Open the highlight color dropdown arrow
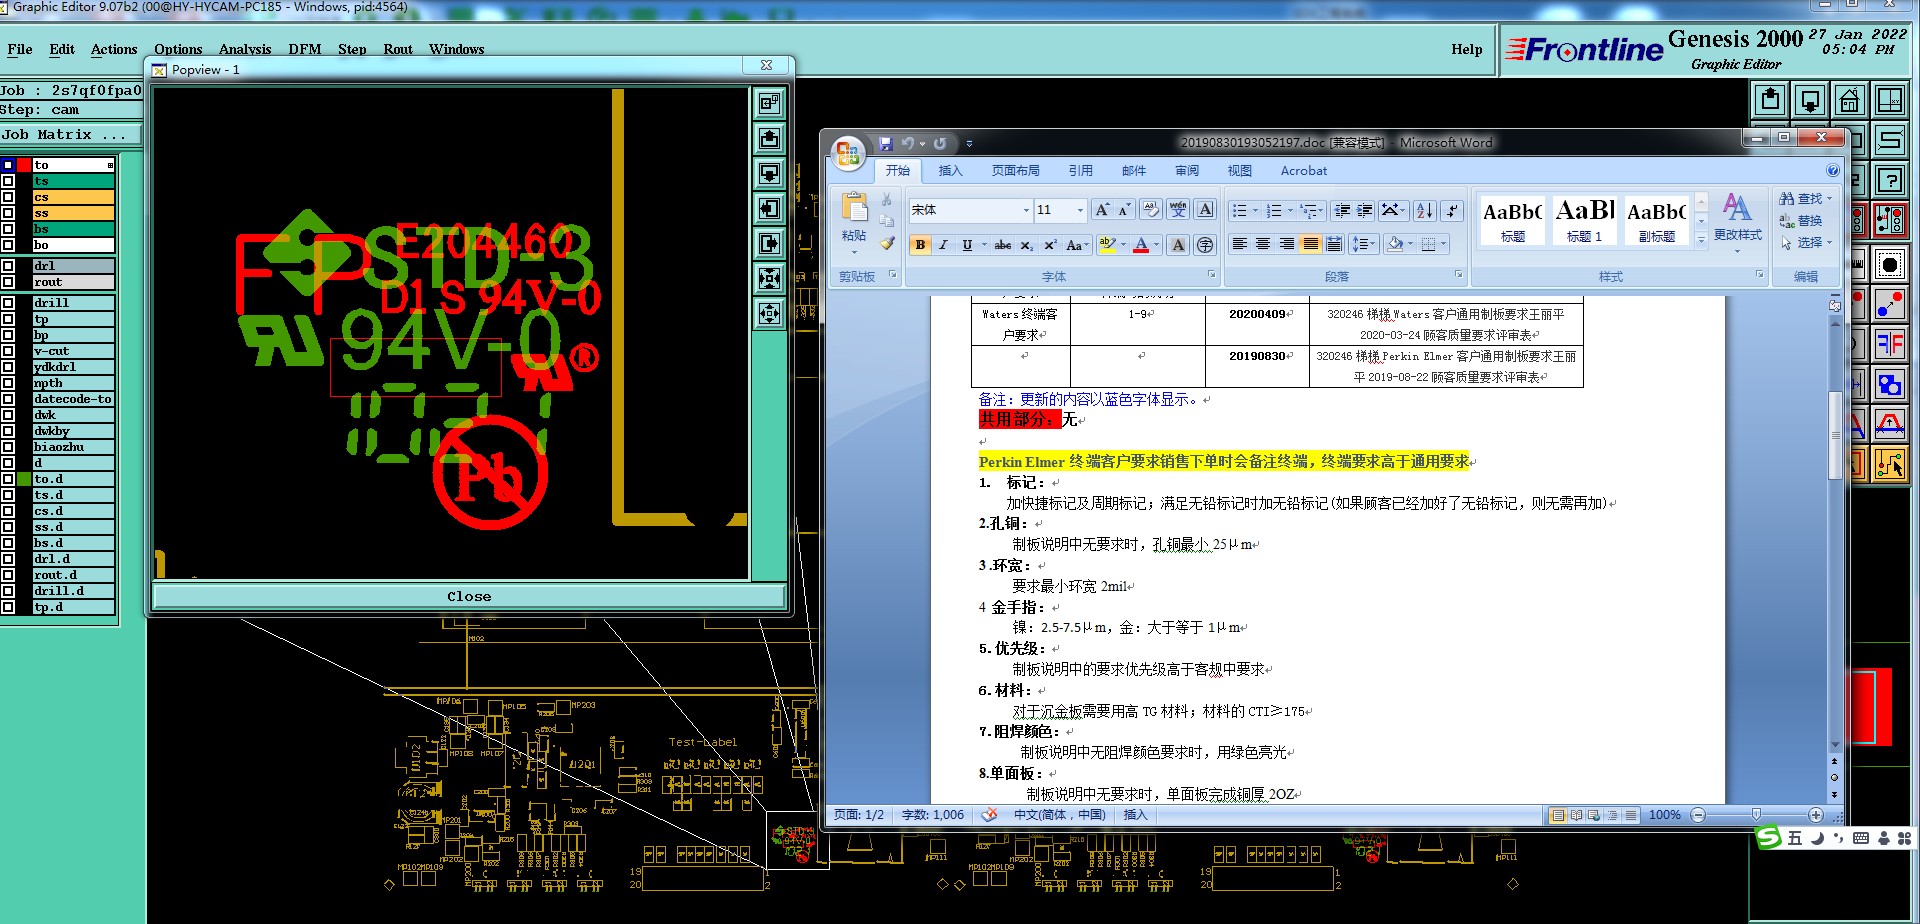The width and height of the screenshot is (1920, 924). pyautogui.click(x=1123, y=245)
